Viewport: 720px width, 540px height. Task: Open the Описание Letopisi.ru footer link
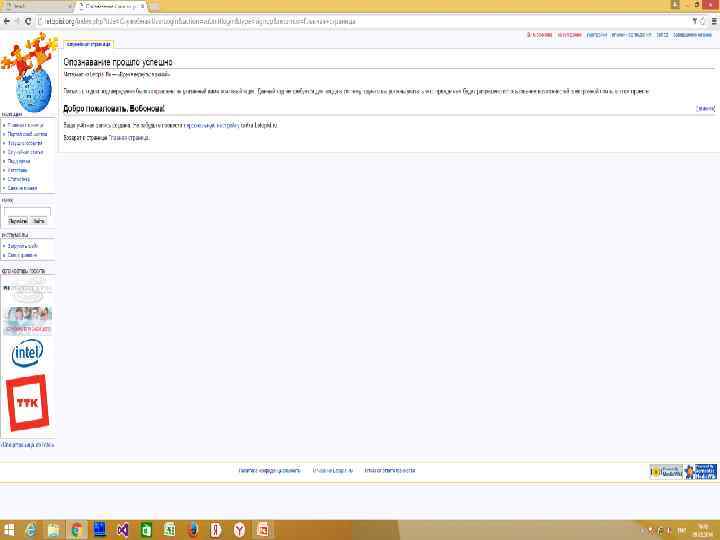click(333, 471)
